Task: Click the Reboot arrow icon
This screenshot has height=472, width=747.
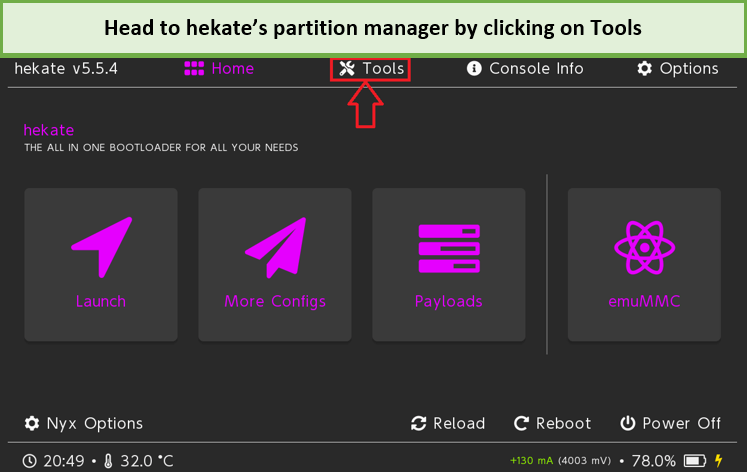Action: [521, 423]
